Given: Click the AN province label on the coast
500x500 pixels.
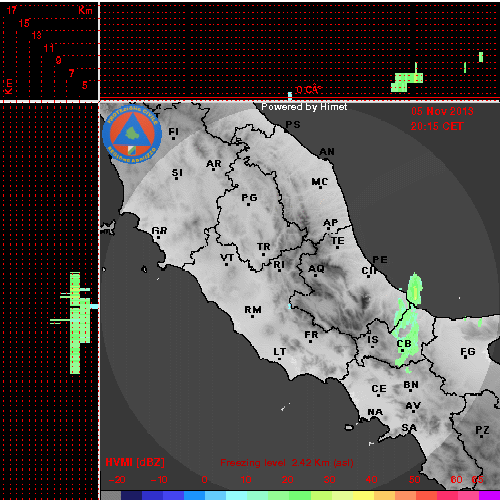Looking at the screenshot, I should pos(327,152).
